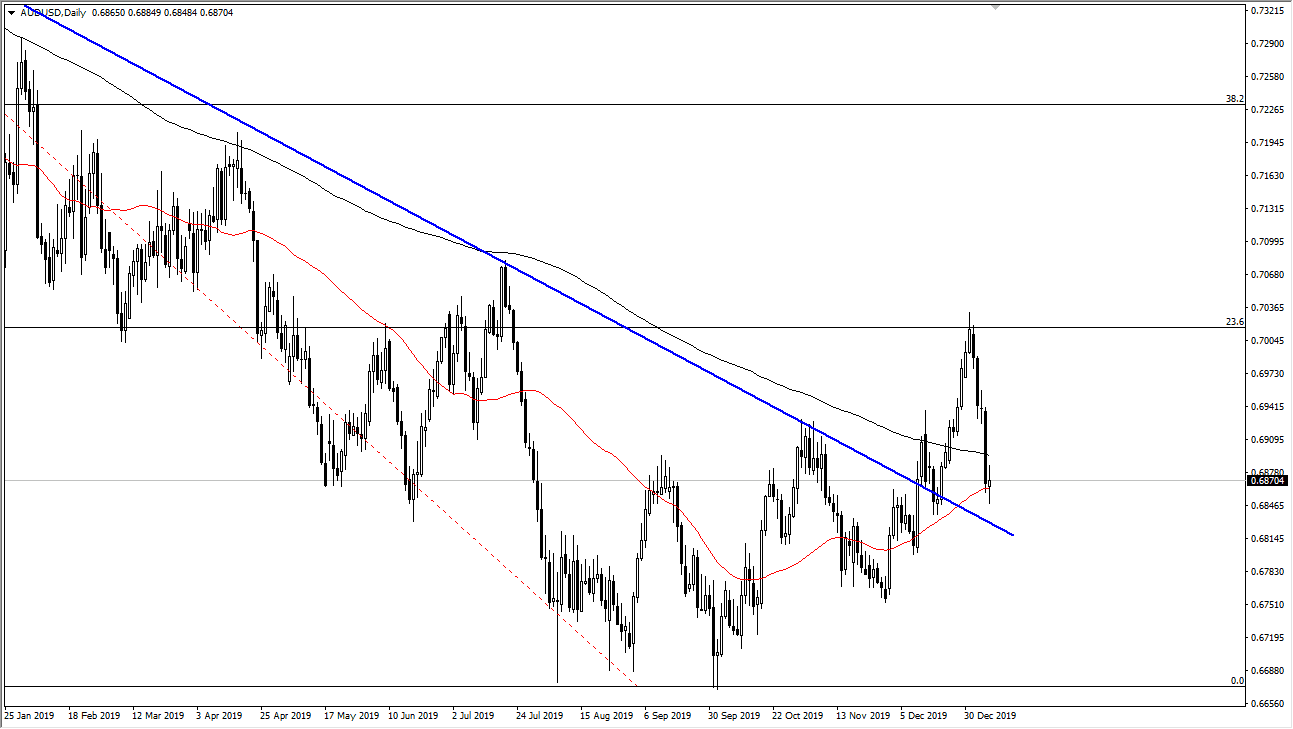Select the 38.2 Fibonacci level label

(x=1234, y=99)
